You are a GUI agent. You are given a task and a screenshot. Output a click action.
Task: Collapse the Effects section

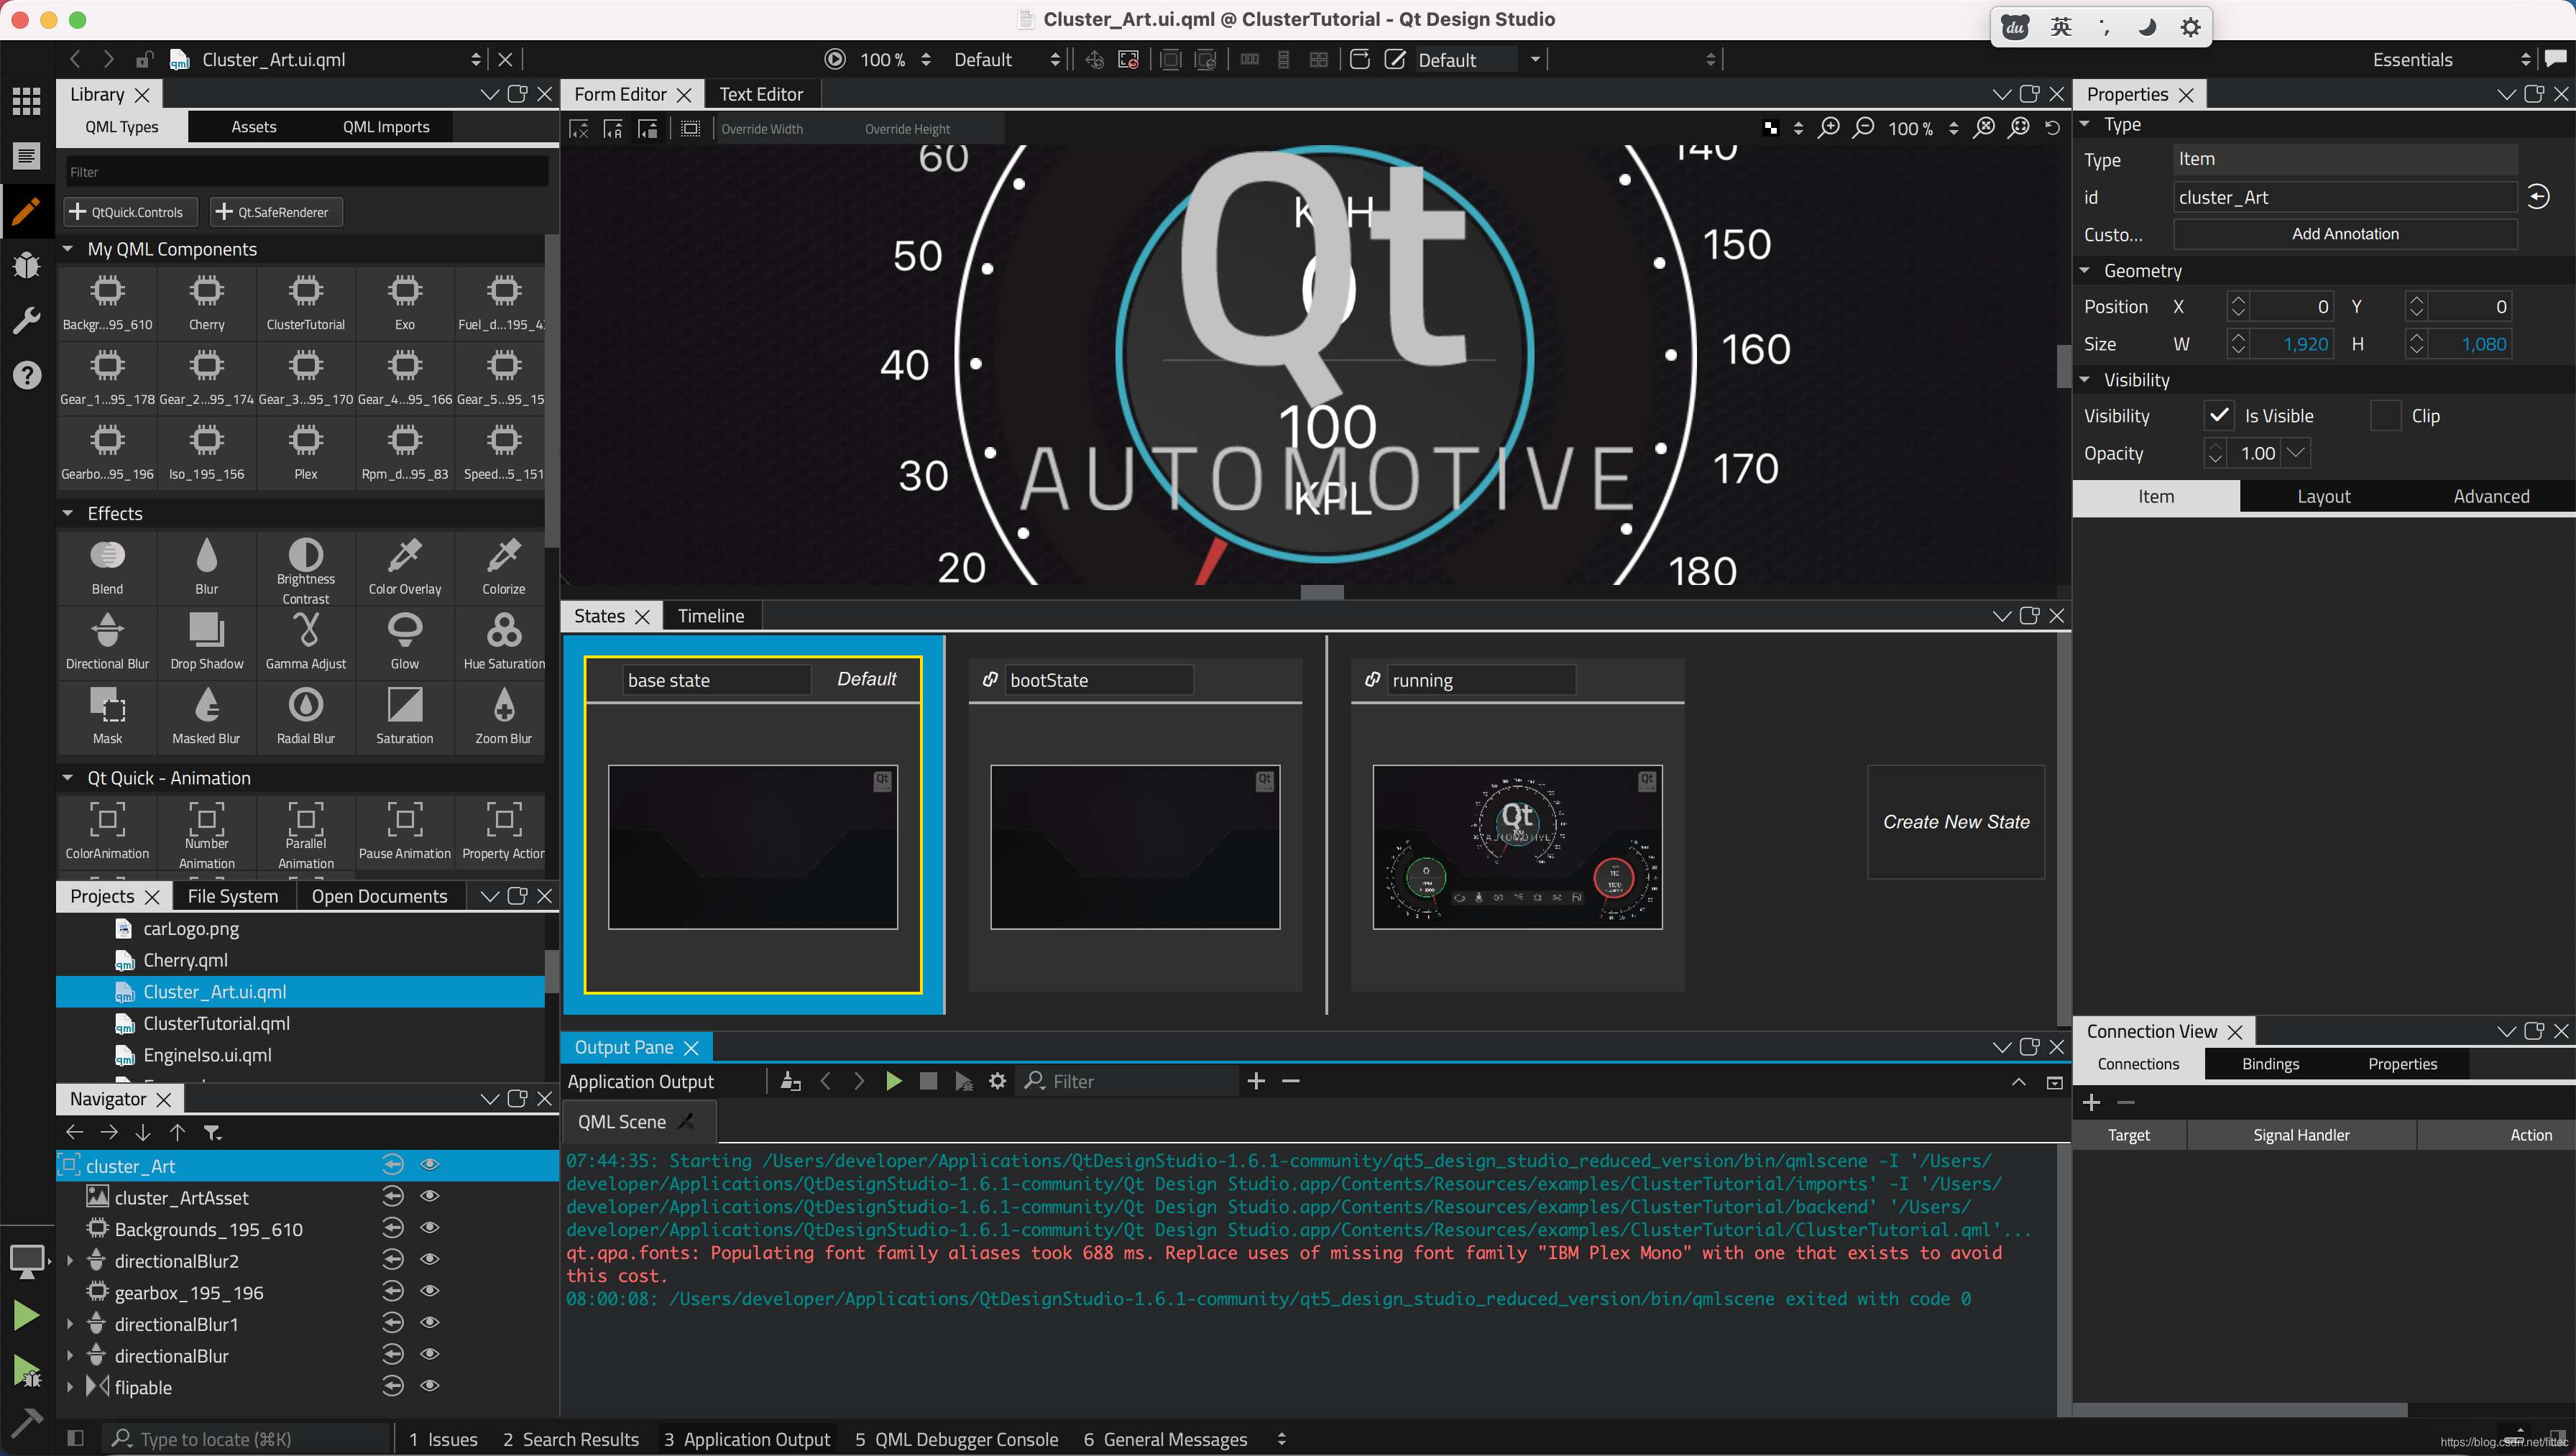pyautogui.click(x=68, y=513)
